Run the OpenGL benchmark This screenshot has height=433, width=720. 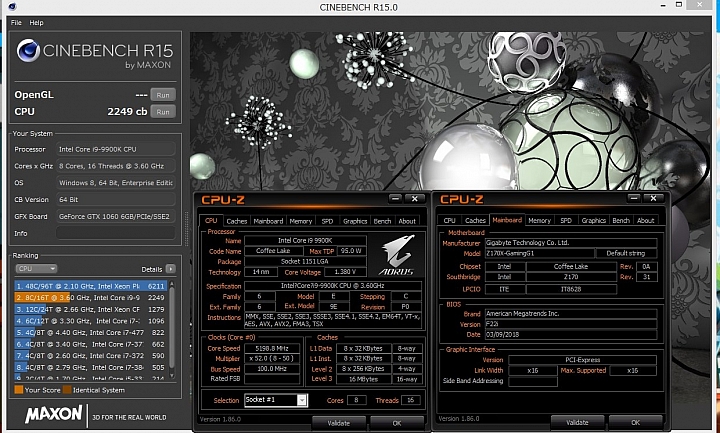(163, 95)
